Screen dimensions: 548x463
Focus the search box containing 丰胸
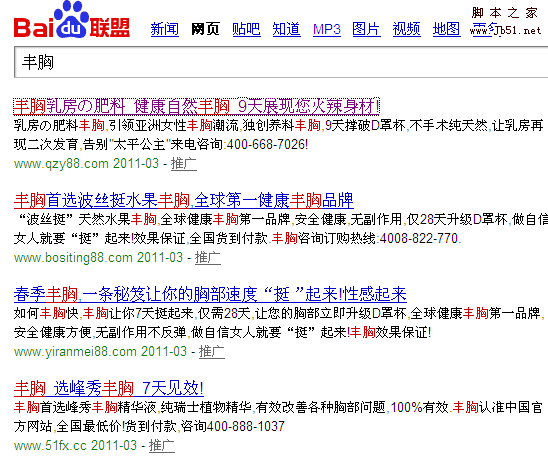point(281,62)
